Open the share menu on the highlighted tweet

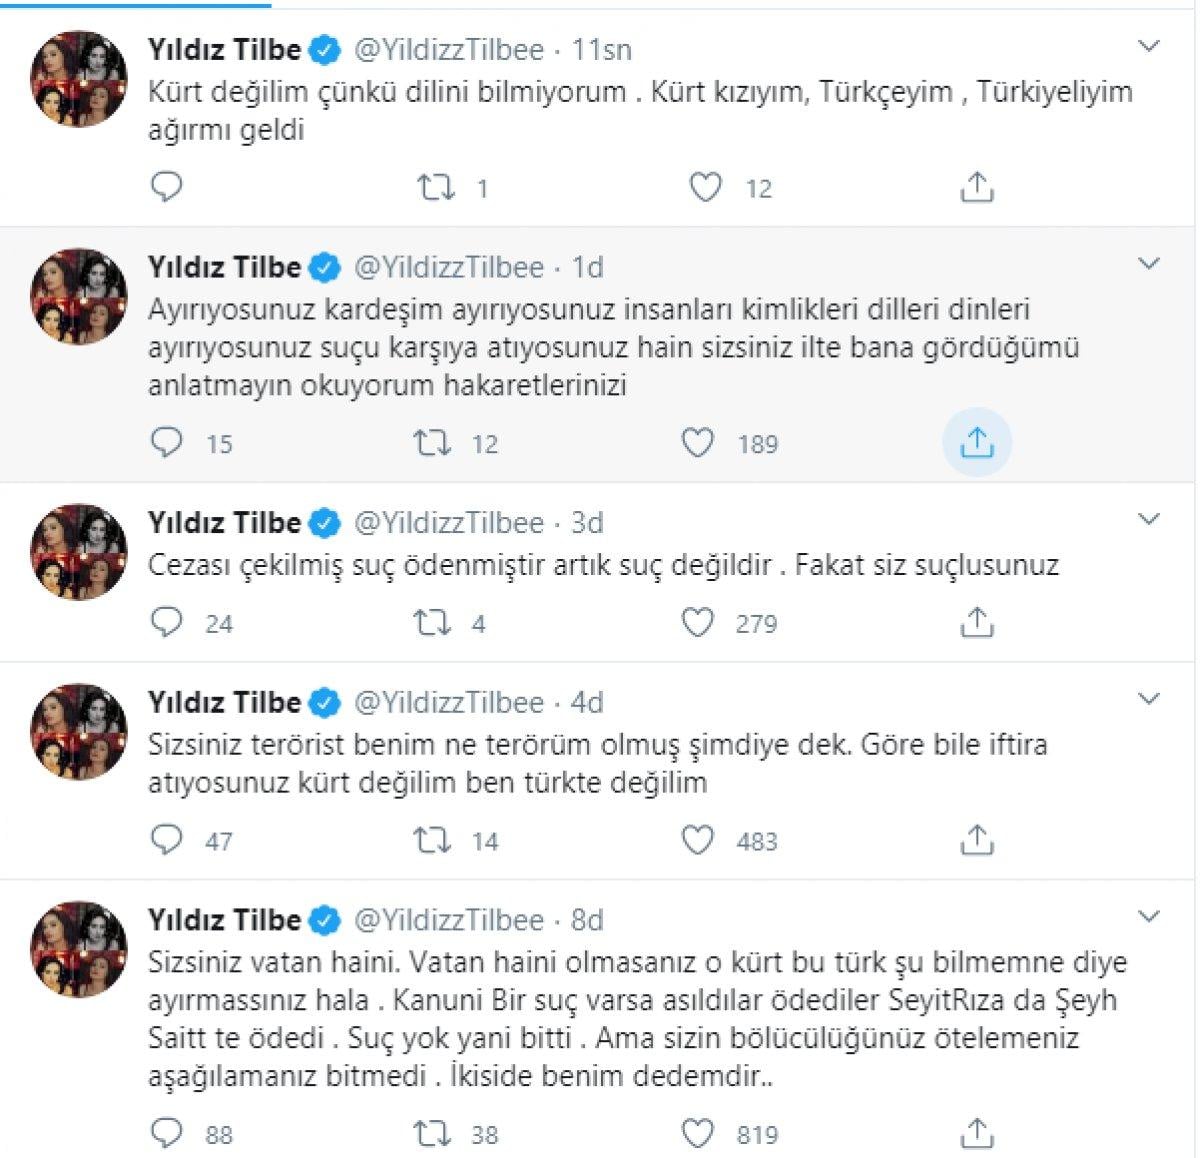point(977,442)
